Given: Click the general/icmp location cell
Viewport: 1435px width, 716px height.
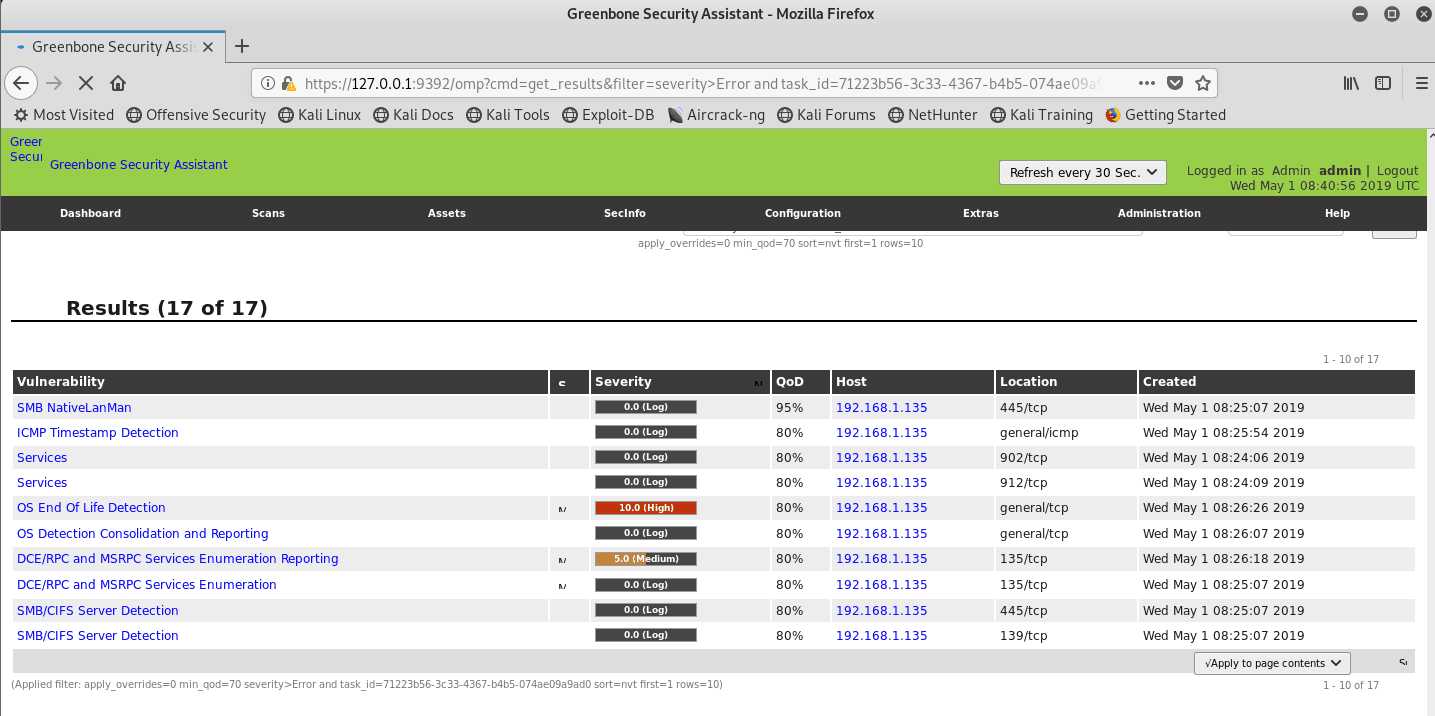Looking at the screenshot, I should click(1039, 432).
